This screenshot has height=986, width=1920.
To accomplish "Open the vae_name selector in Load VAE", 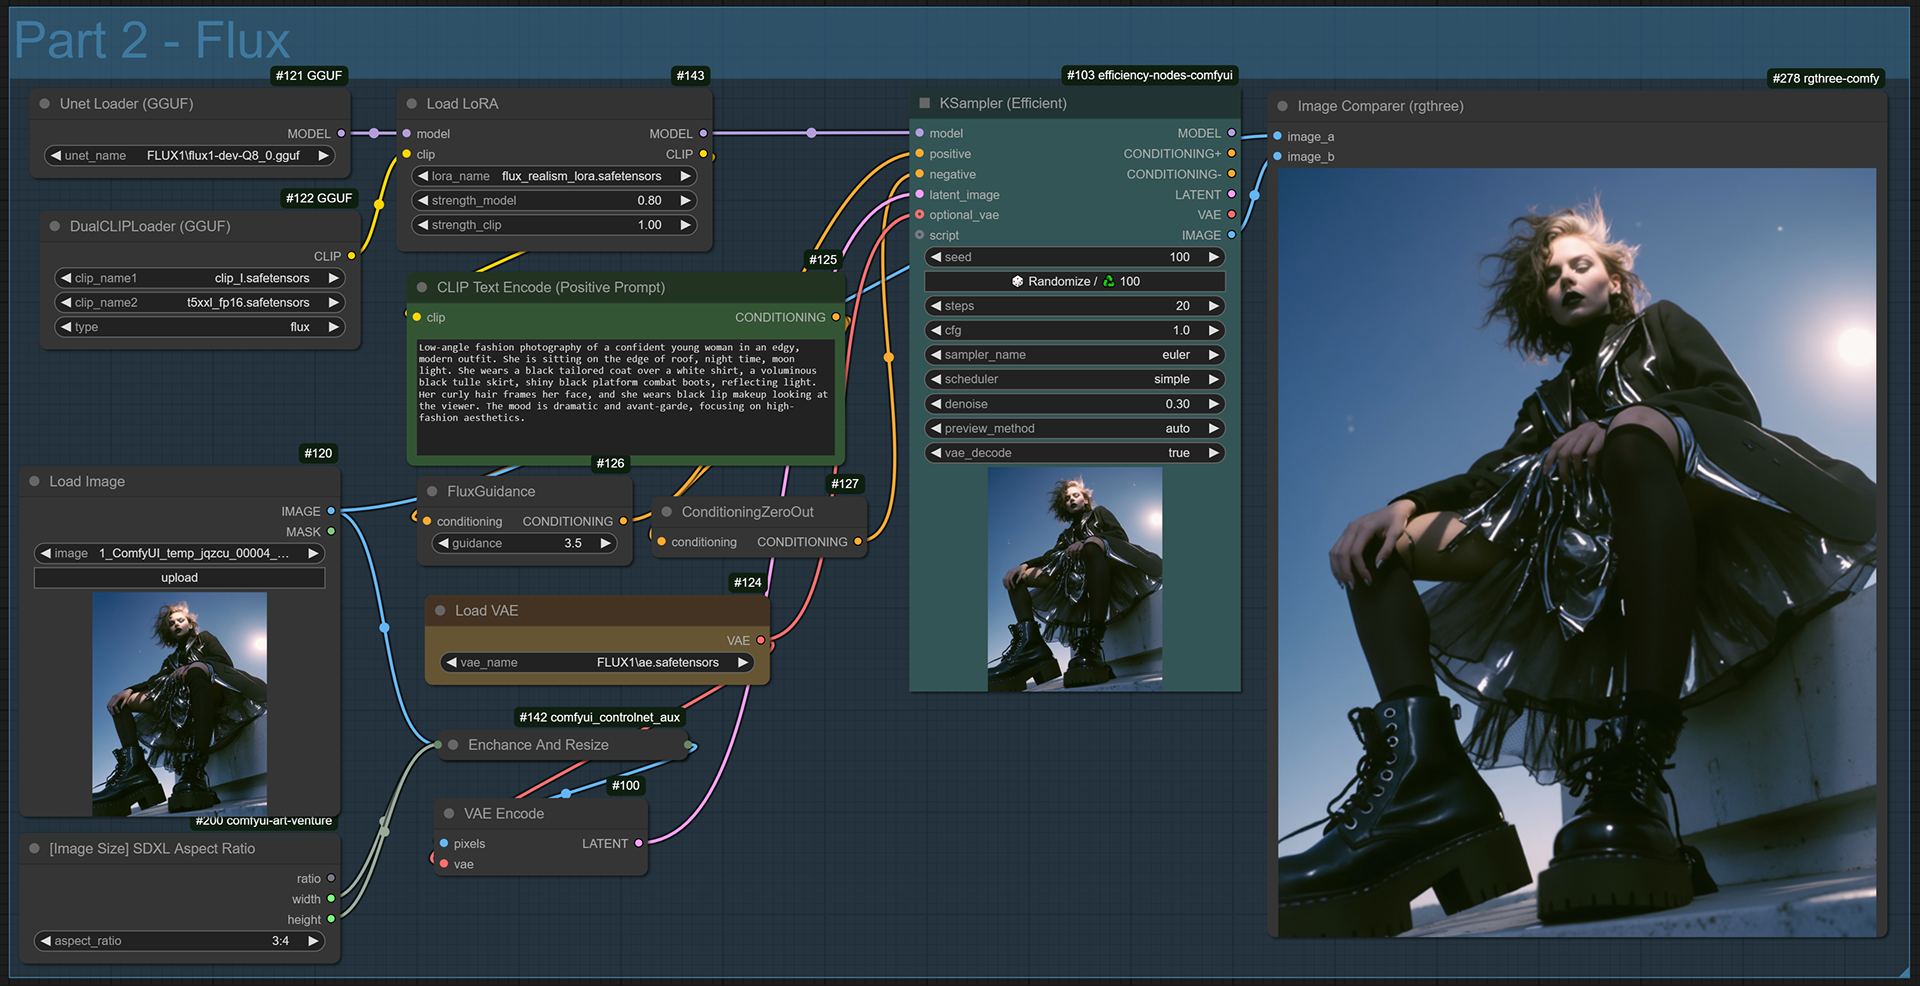I will click(597, 663).
